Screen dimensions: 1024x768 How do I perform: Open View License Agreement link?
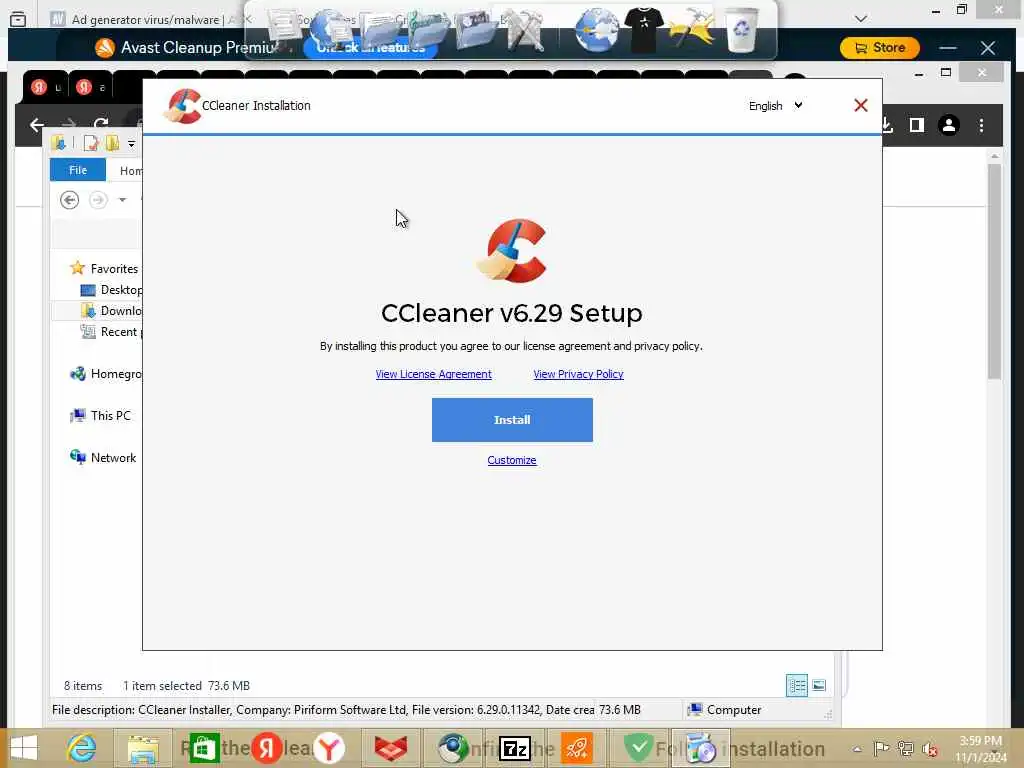(434, 374)
